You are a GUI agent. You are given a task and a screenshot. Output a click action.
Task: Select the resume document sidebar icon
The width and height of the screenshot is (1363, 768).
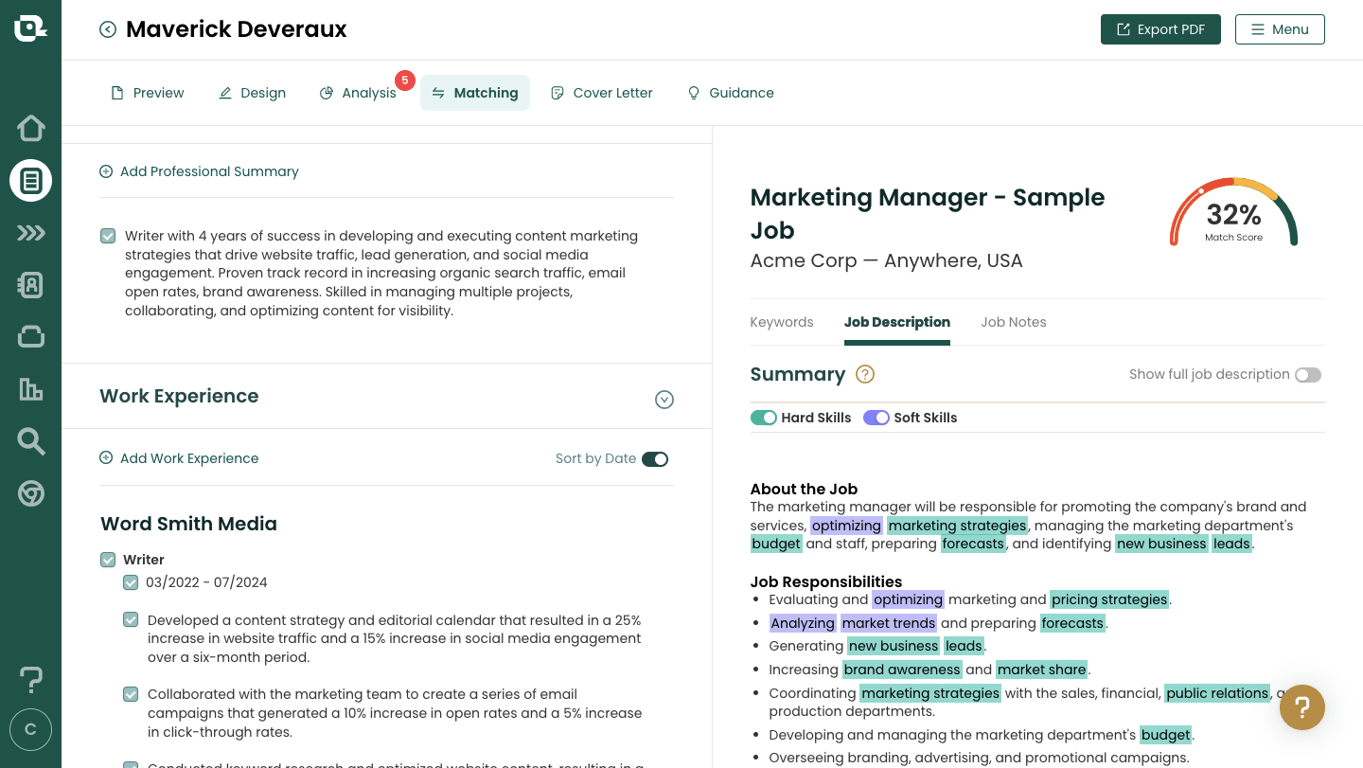click(31, 181)
